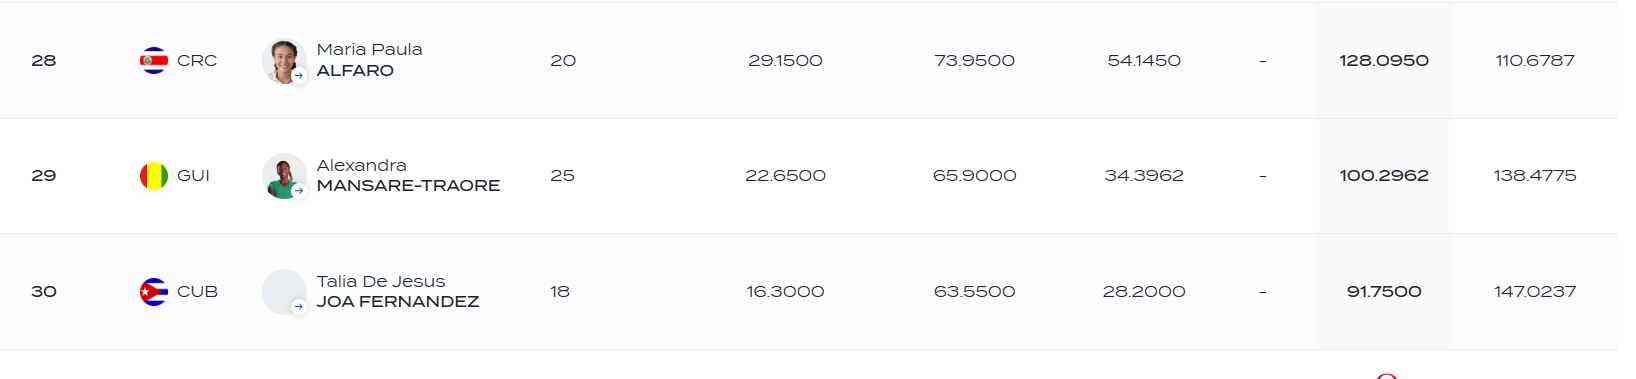Open Alexandra Mansare-Traore's profile photo
Viewport: 1636px width, 379px height.
284,176
